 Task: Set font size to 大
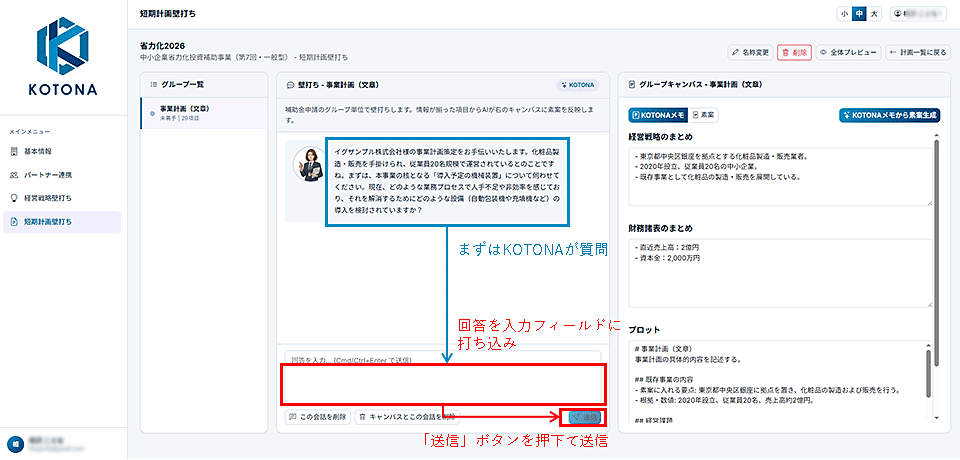874,13
